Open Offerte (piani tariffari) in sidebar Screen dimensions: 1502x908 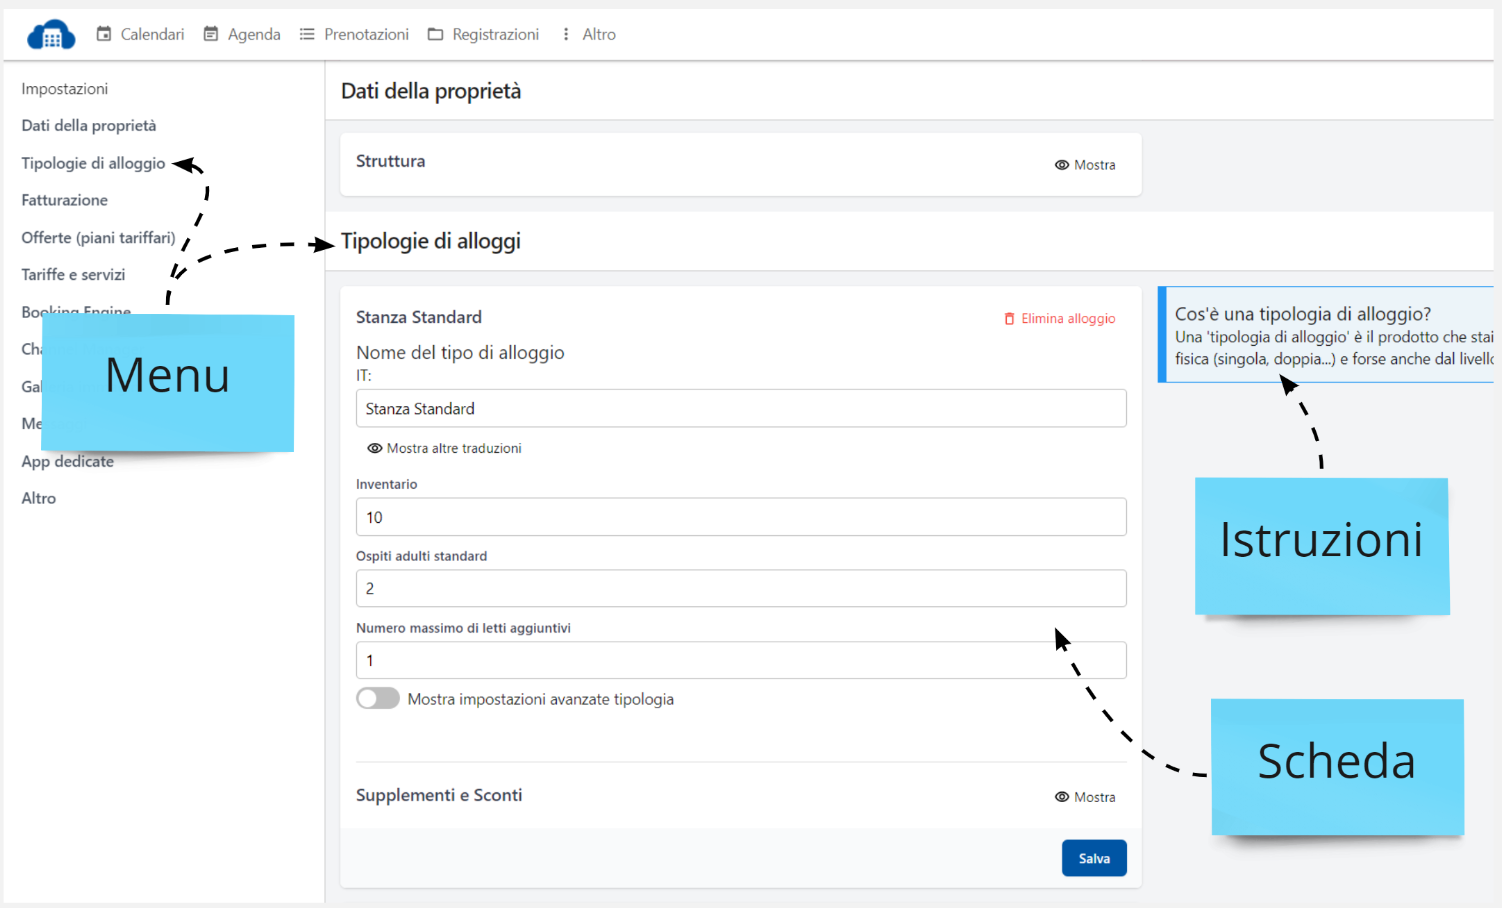click(x=98, y=238)
